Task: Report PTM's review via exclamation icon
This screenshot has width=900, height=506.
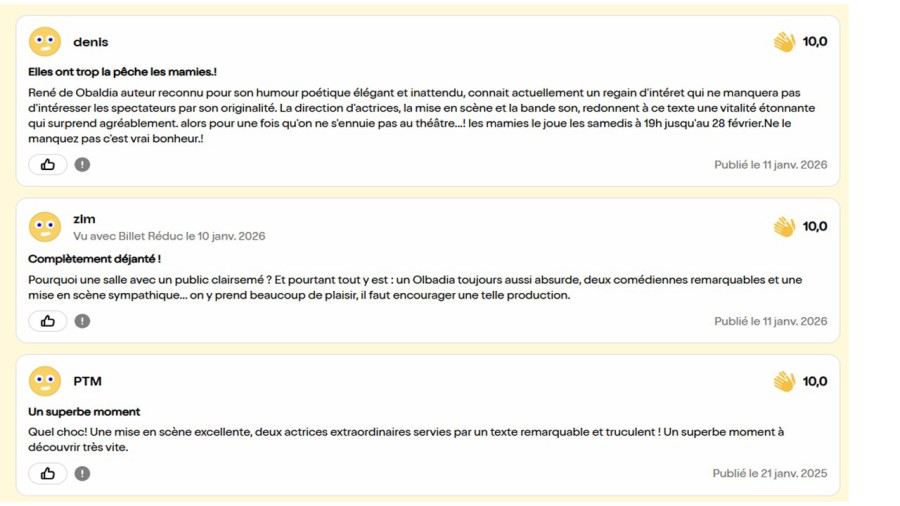Action: click(x=82, y=474)
